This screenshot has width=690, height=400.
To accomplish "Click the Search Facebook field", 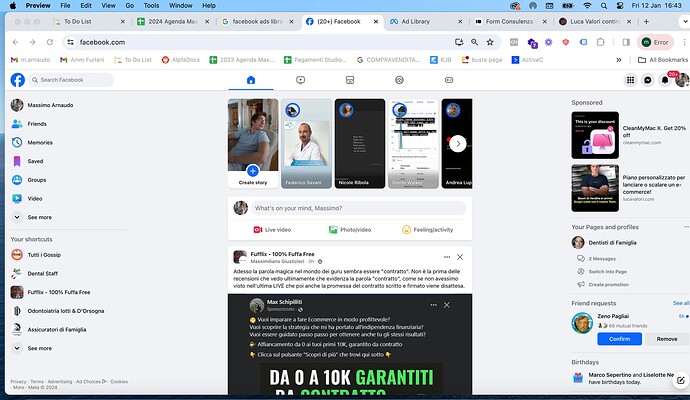I will (71, 80).
